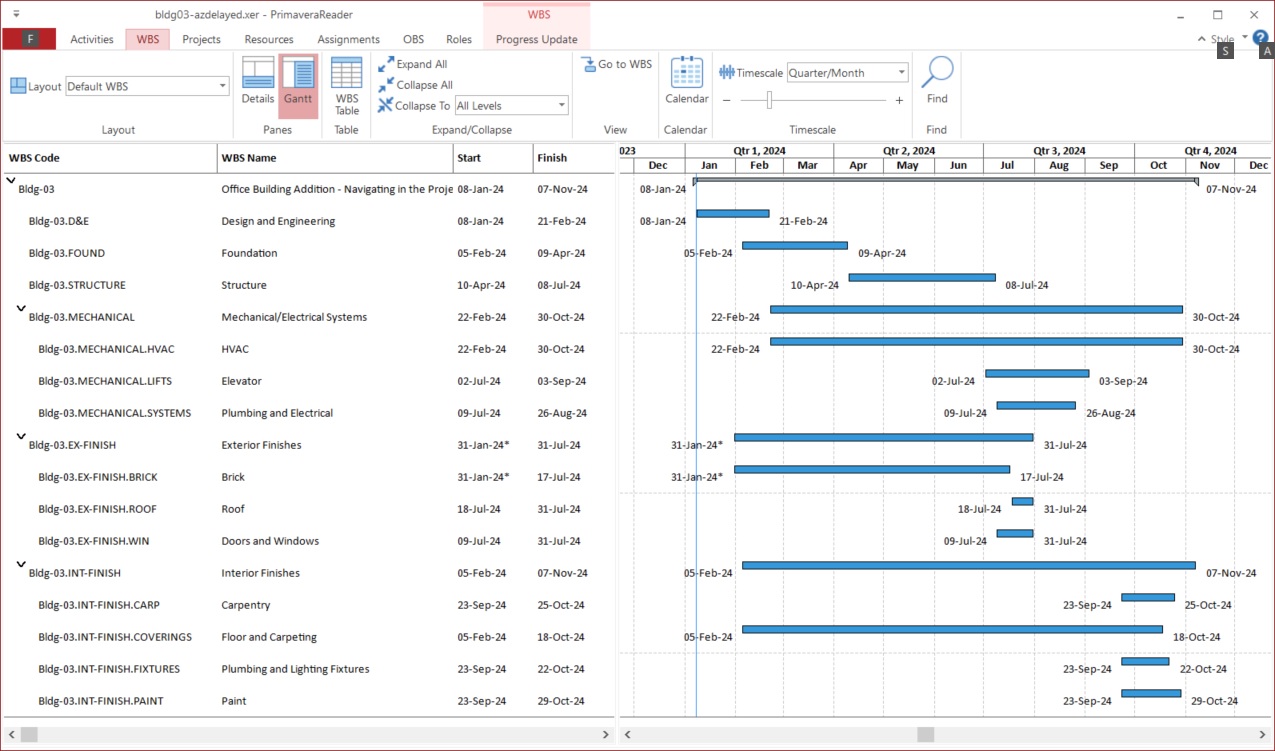This screenshot has width=1275, height=751.
Task: Open the help question mark icon
Action: 1260,38
